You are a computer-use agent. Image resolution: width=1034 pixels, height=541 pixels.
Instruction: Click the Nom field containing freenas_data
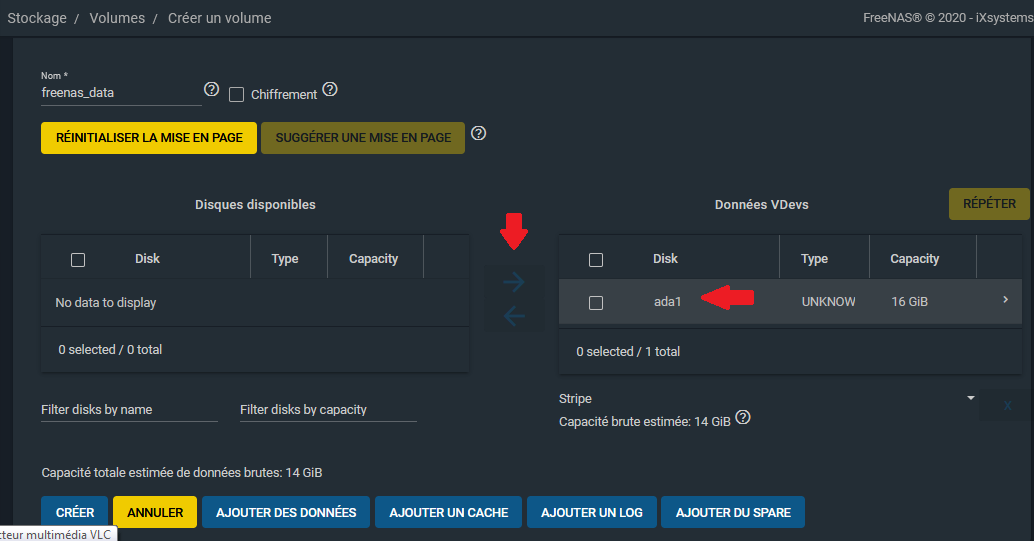[121, 92]
